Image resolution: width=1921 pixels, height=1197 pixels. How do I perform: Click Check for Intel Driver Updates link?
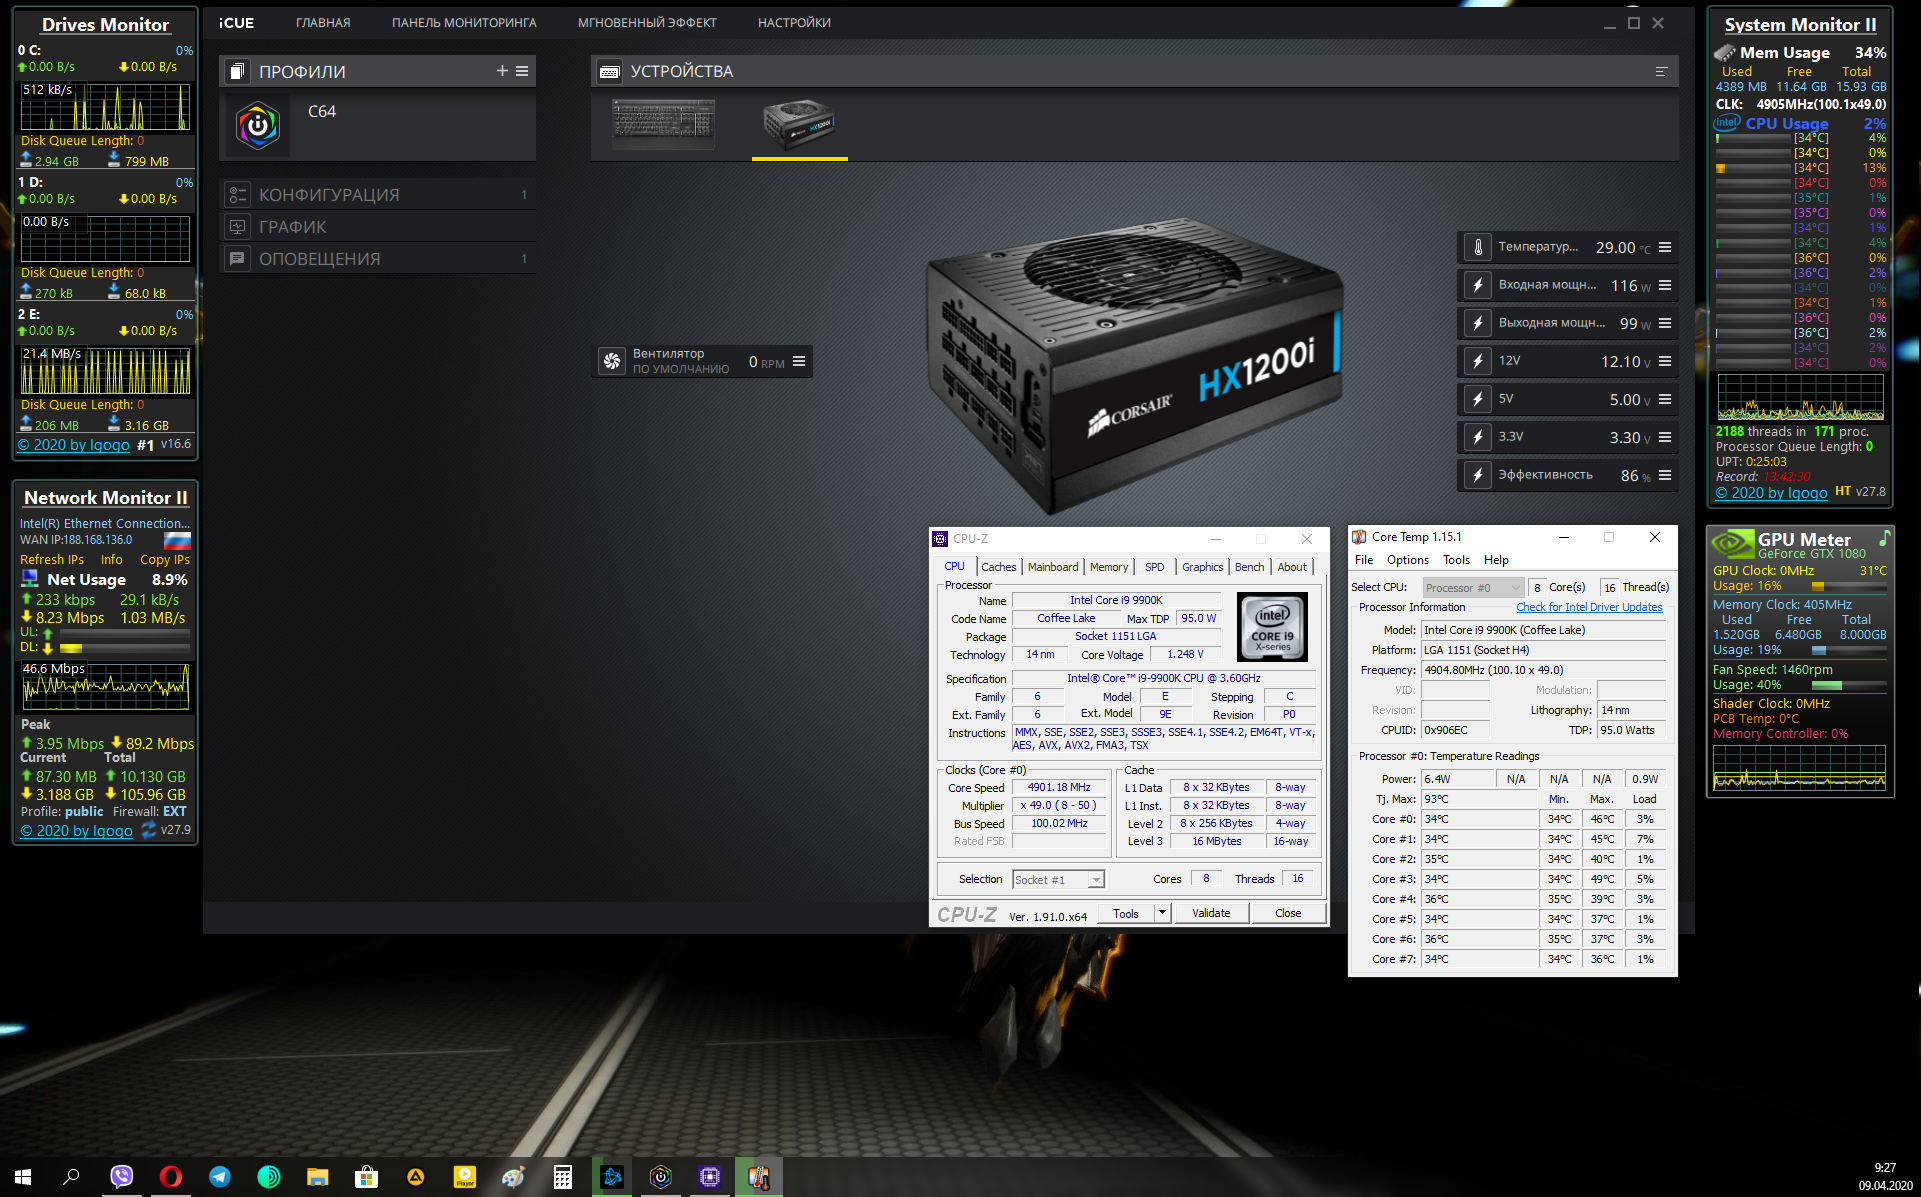tap(1589, 607)
